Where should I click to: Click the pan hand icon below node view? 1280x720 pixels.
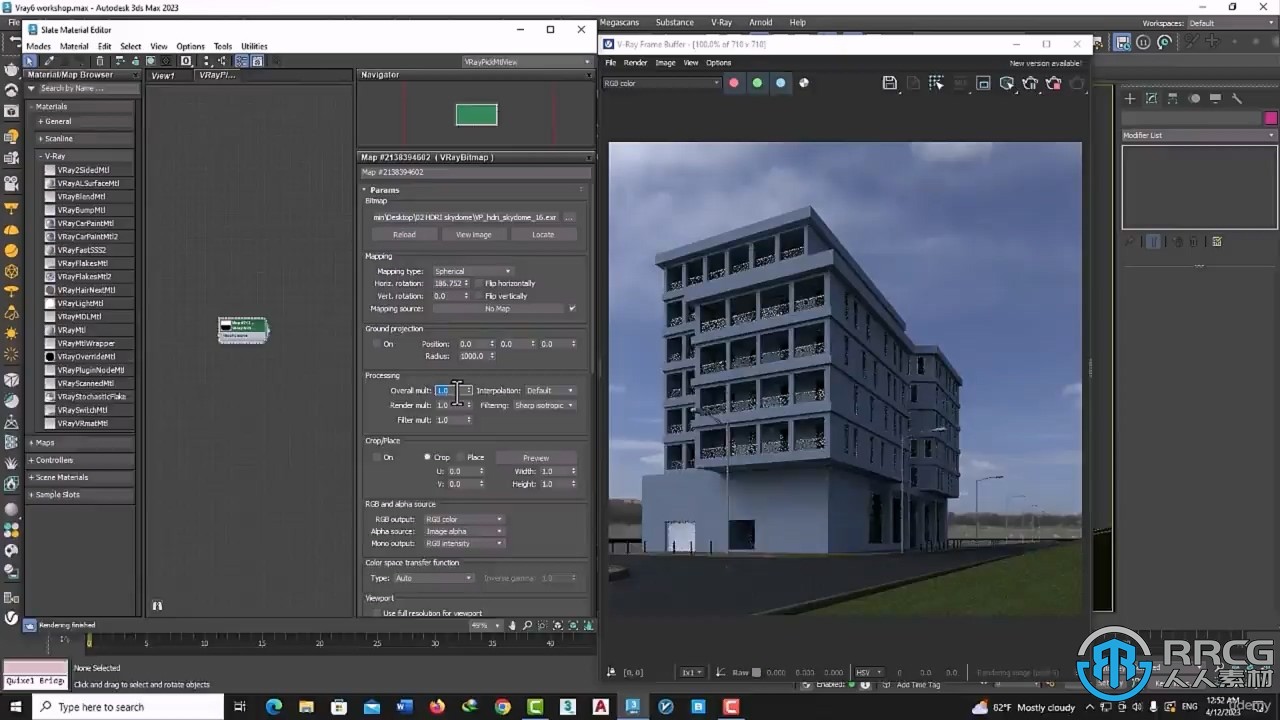(x=513, y=626)
